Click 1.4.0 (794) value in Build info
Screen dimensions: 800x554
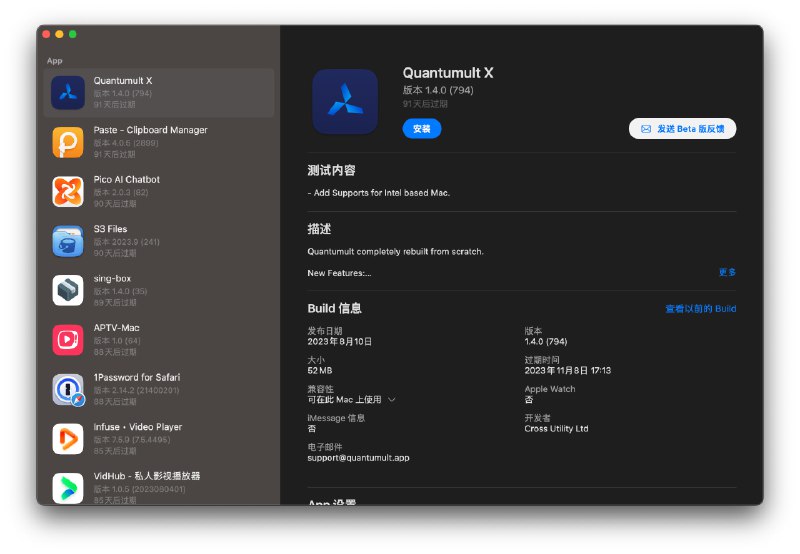tap(545, 342)
